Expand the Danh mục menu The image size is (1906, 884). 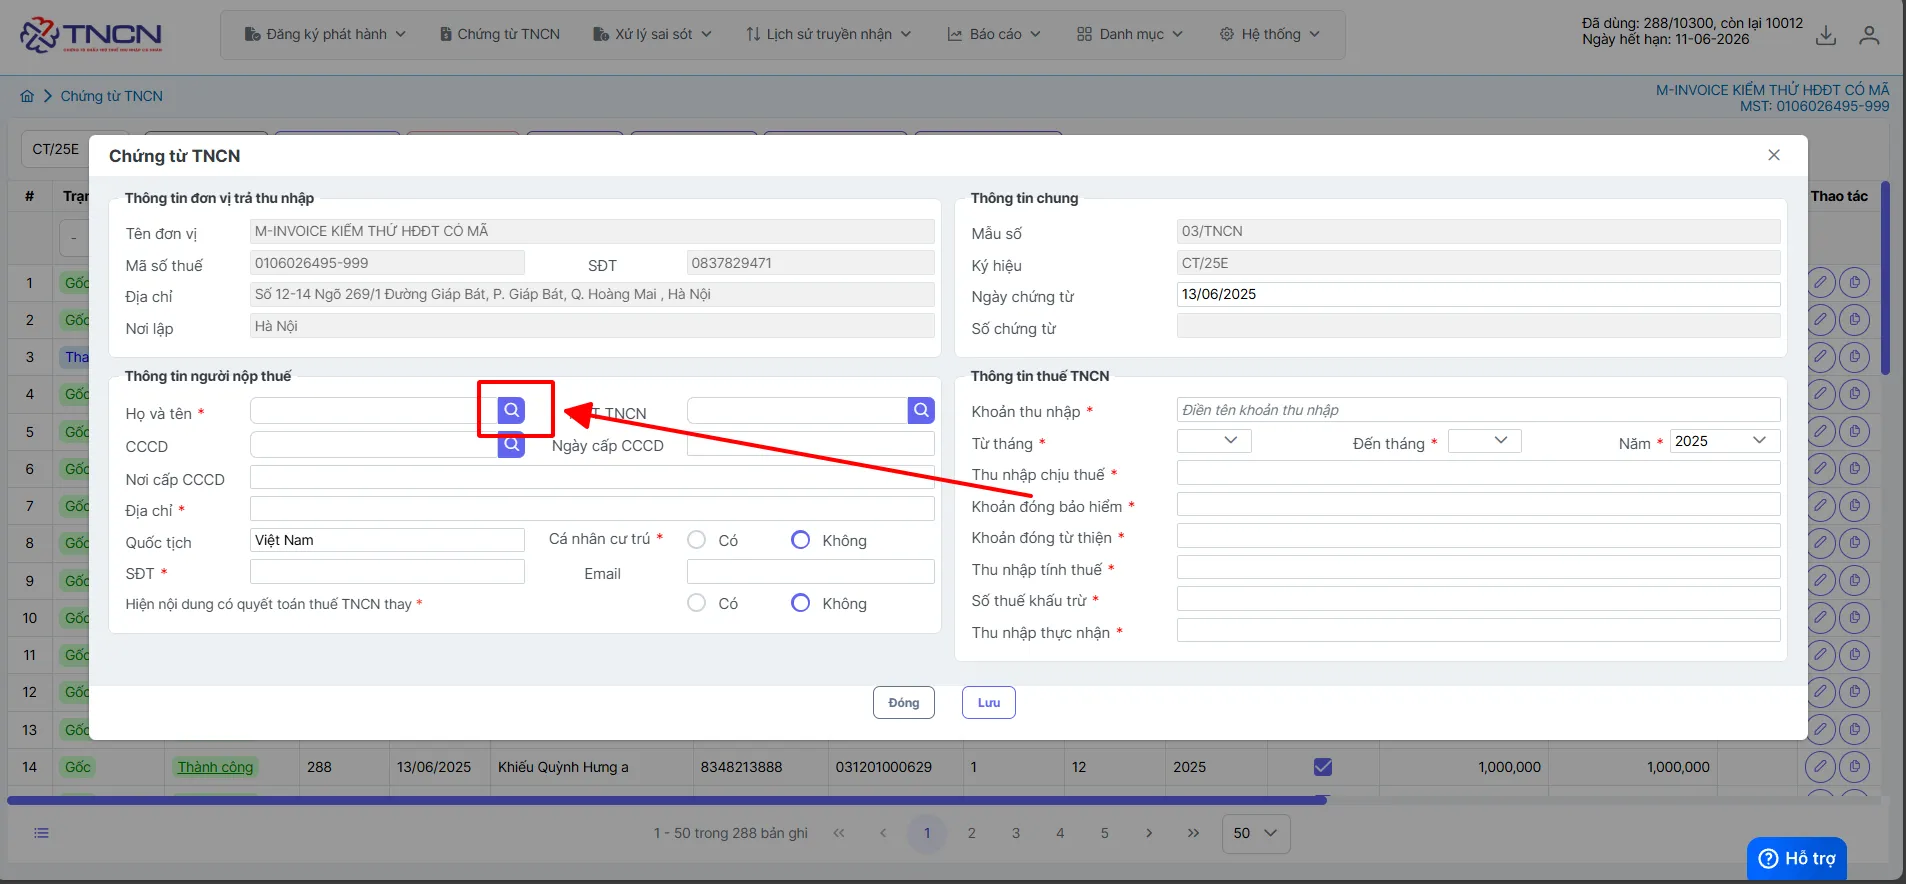(1130, 34)
